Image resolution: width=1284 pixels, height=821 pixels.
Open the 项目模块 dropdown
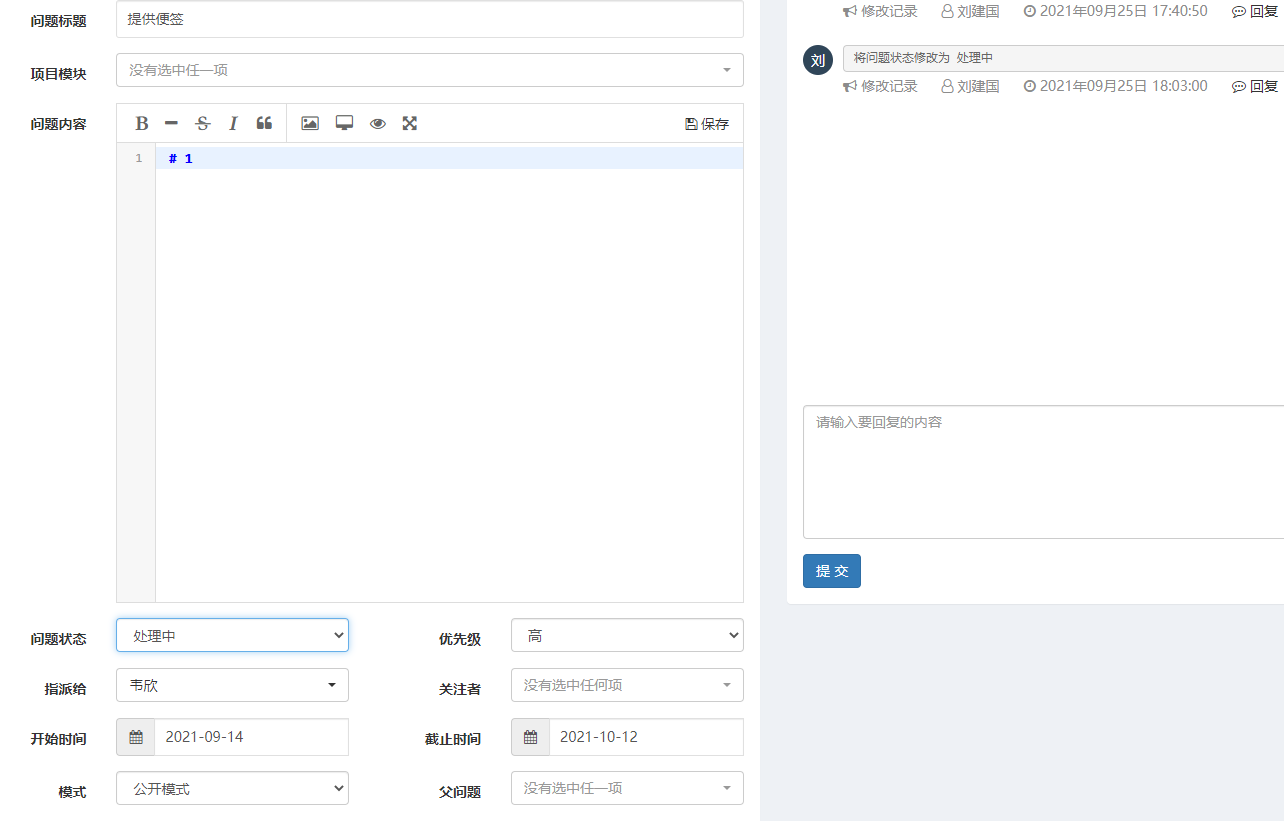429,70
